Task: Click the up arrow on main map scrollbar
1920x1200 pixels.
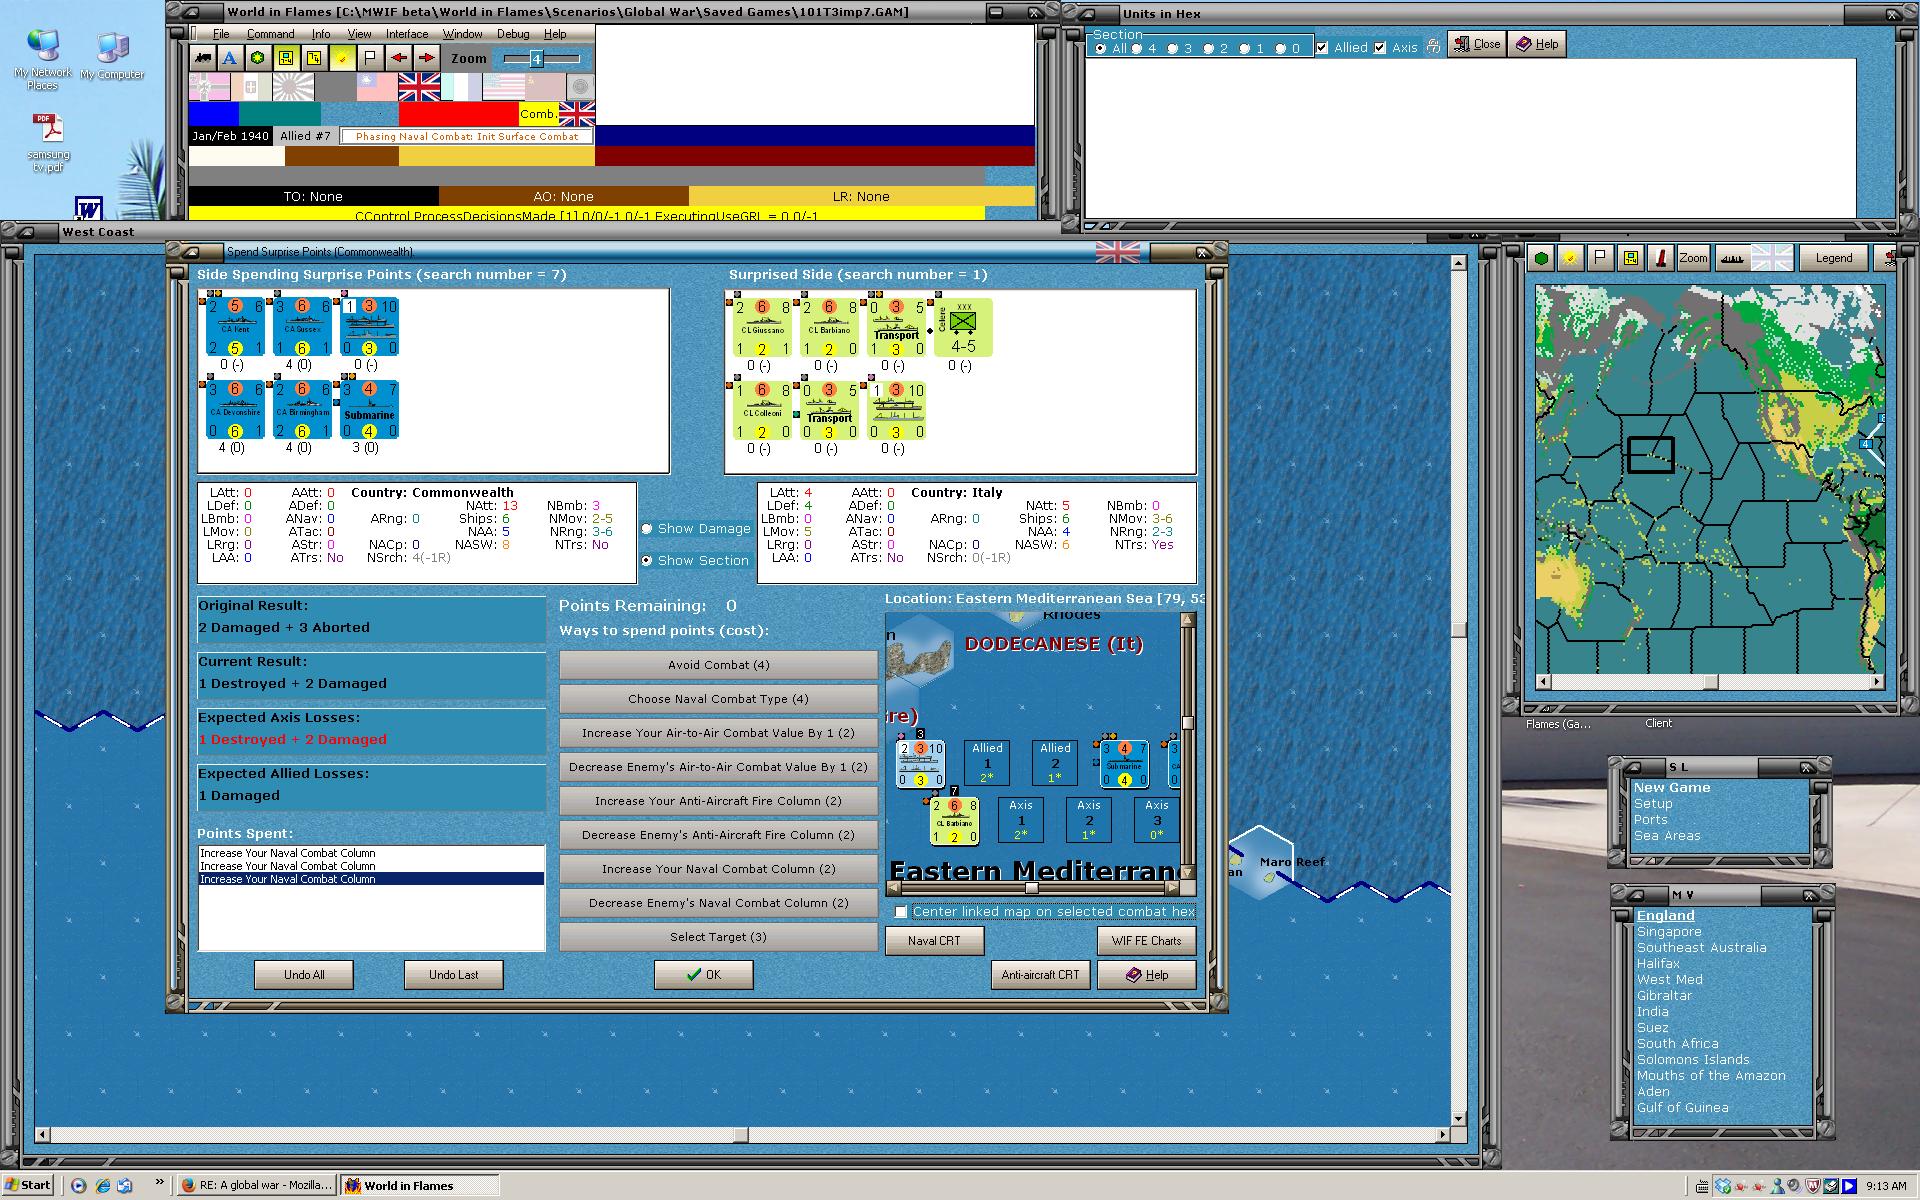Action: [x=1458, y=263]
